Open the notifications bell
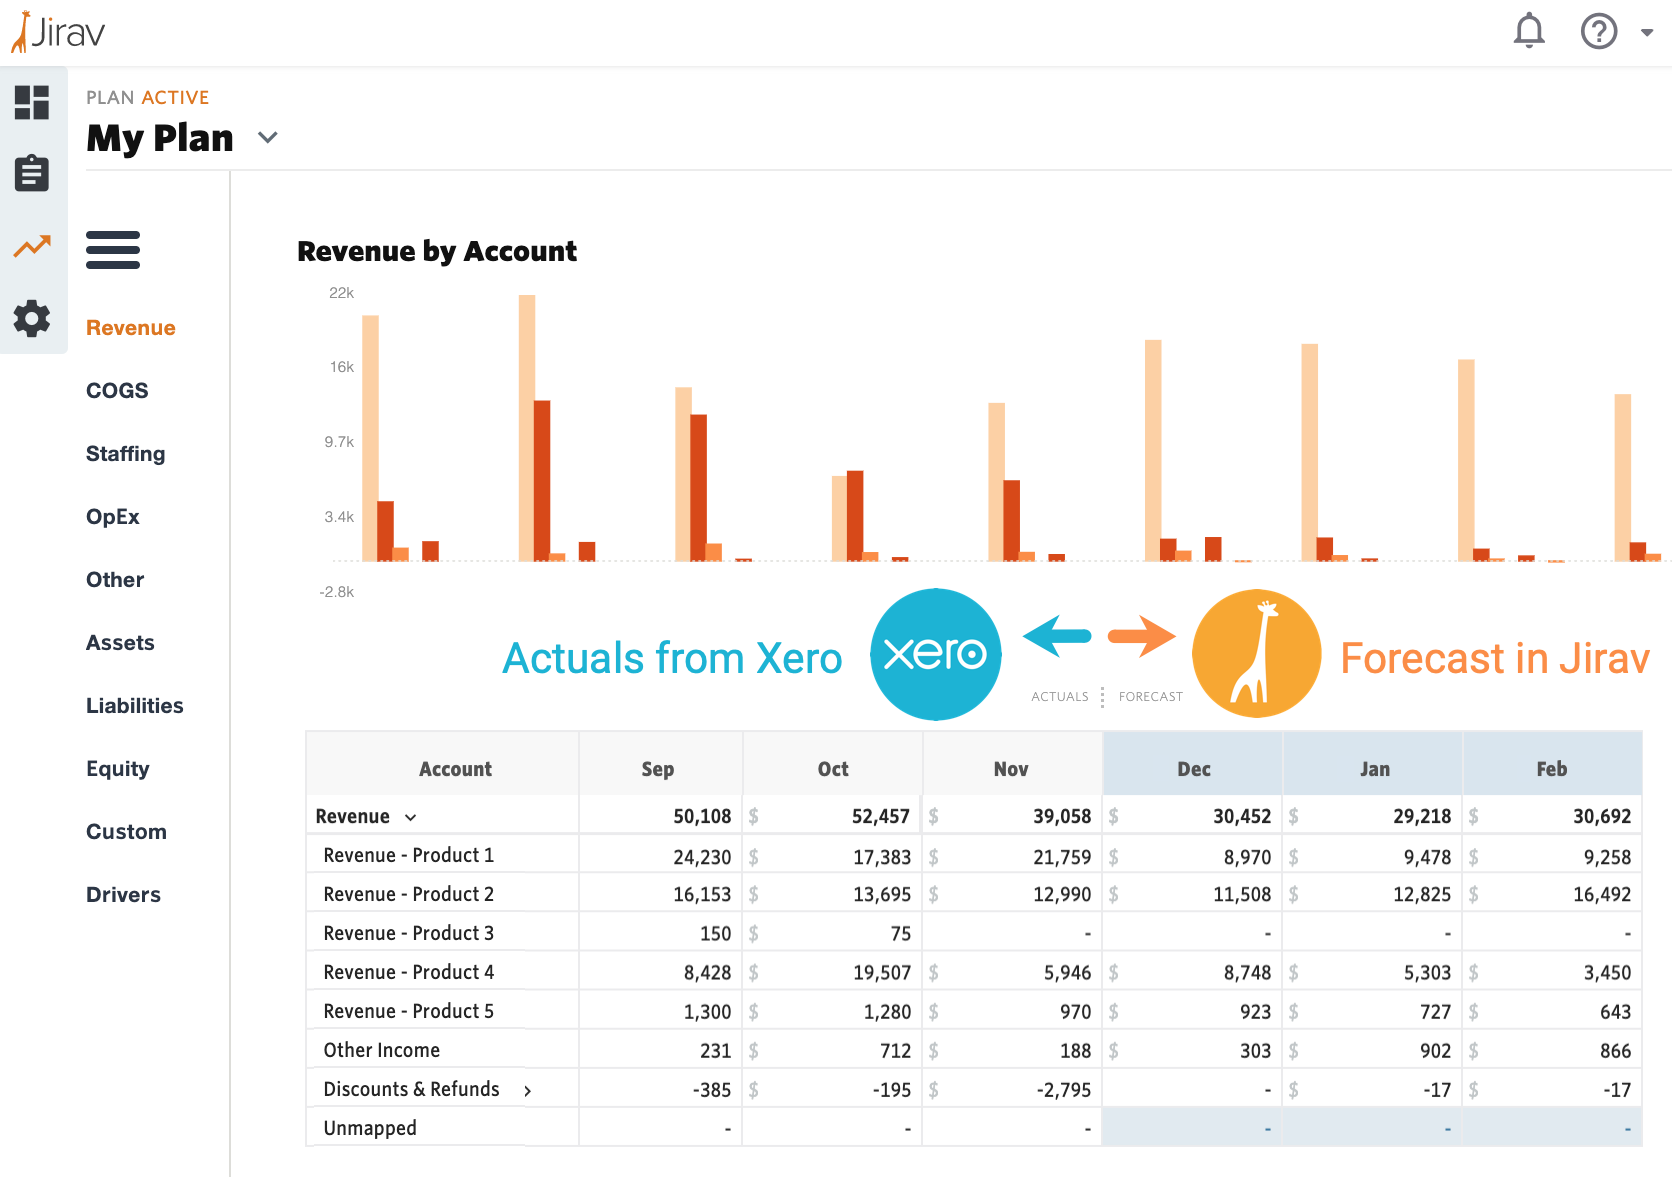 coord(1529,31)
